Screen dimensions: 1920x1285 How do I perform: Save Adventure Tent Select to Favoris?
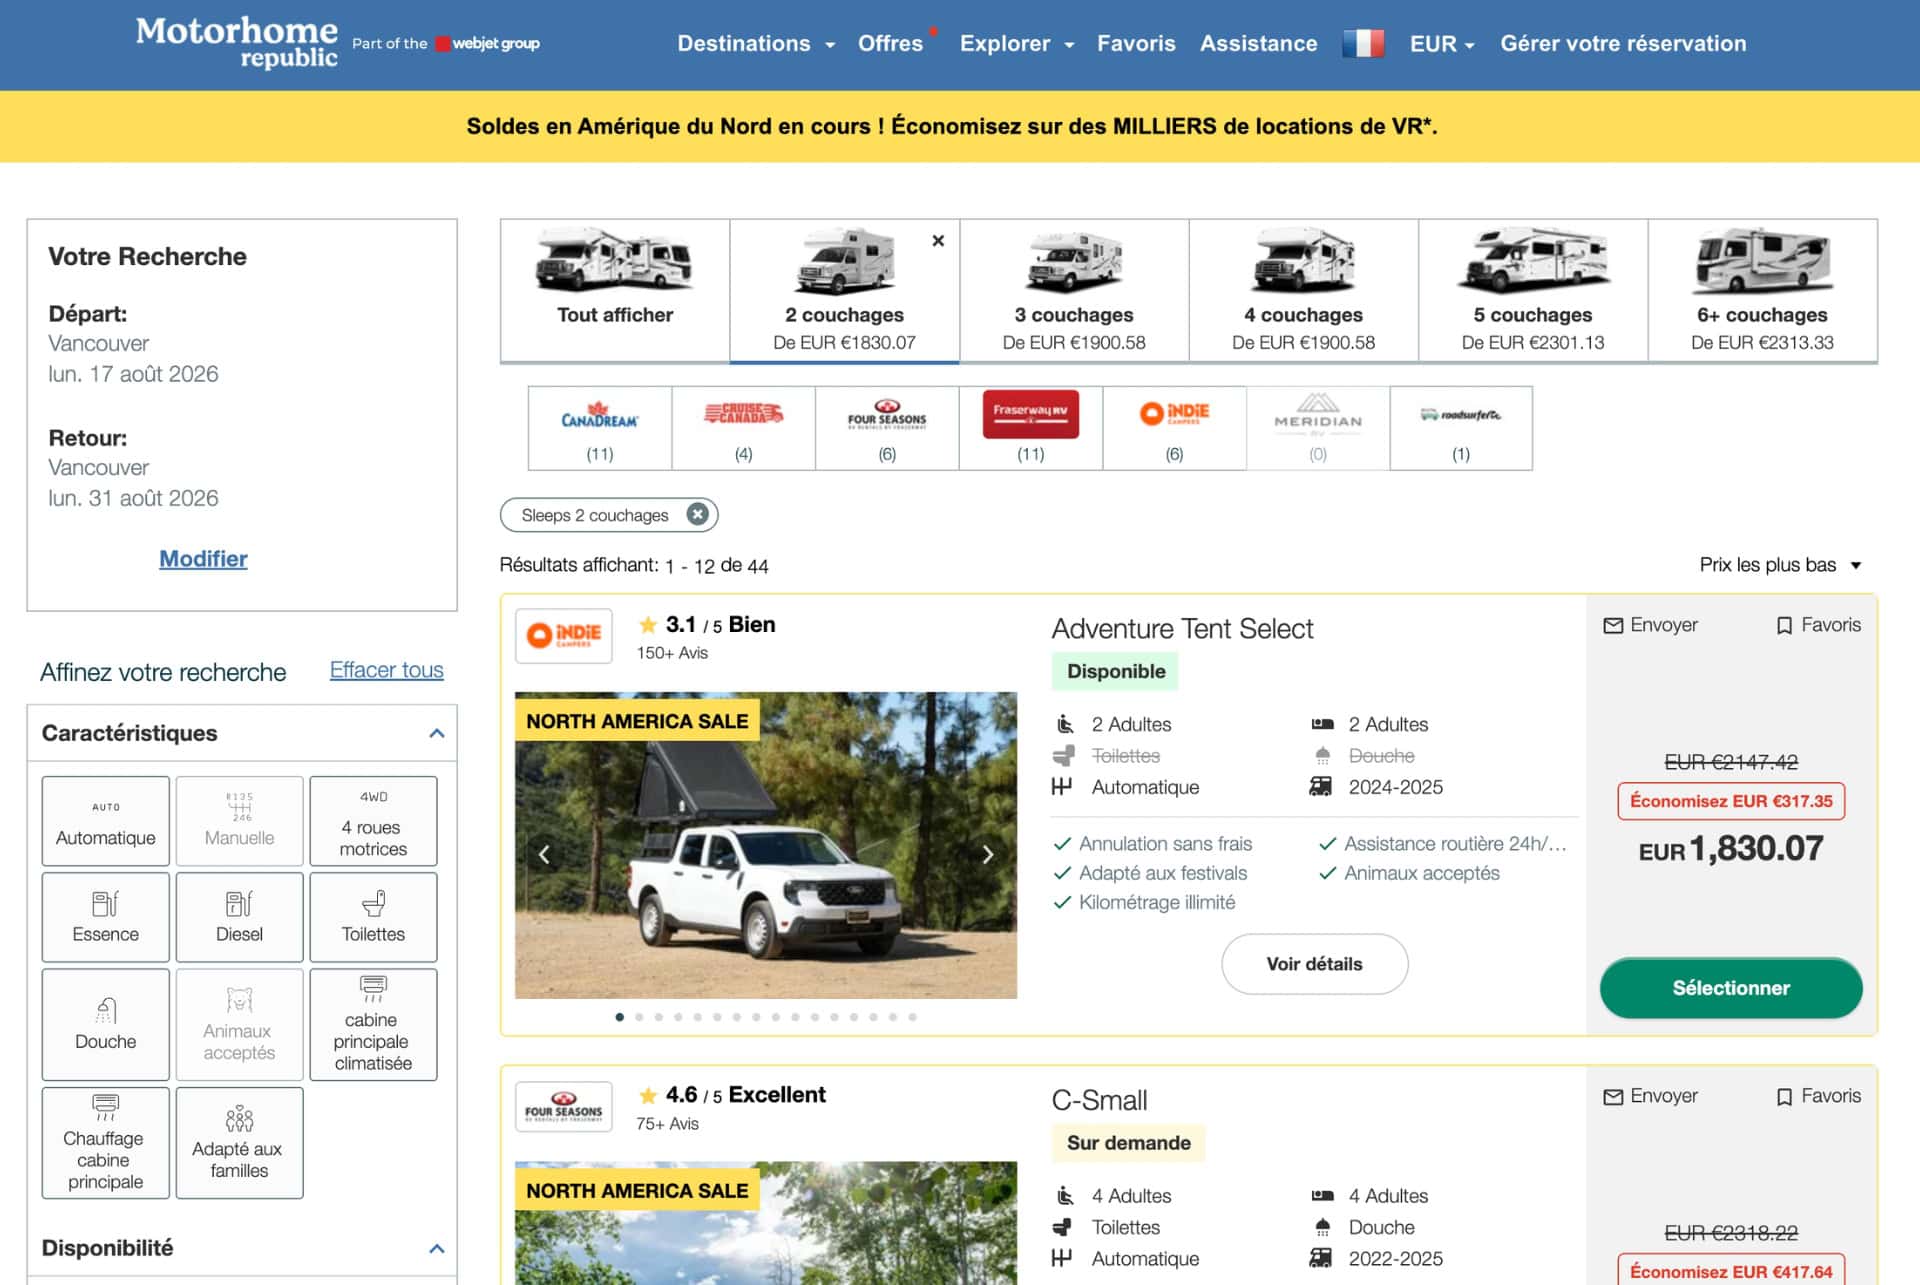tap(1818, 625)
